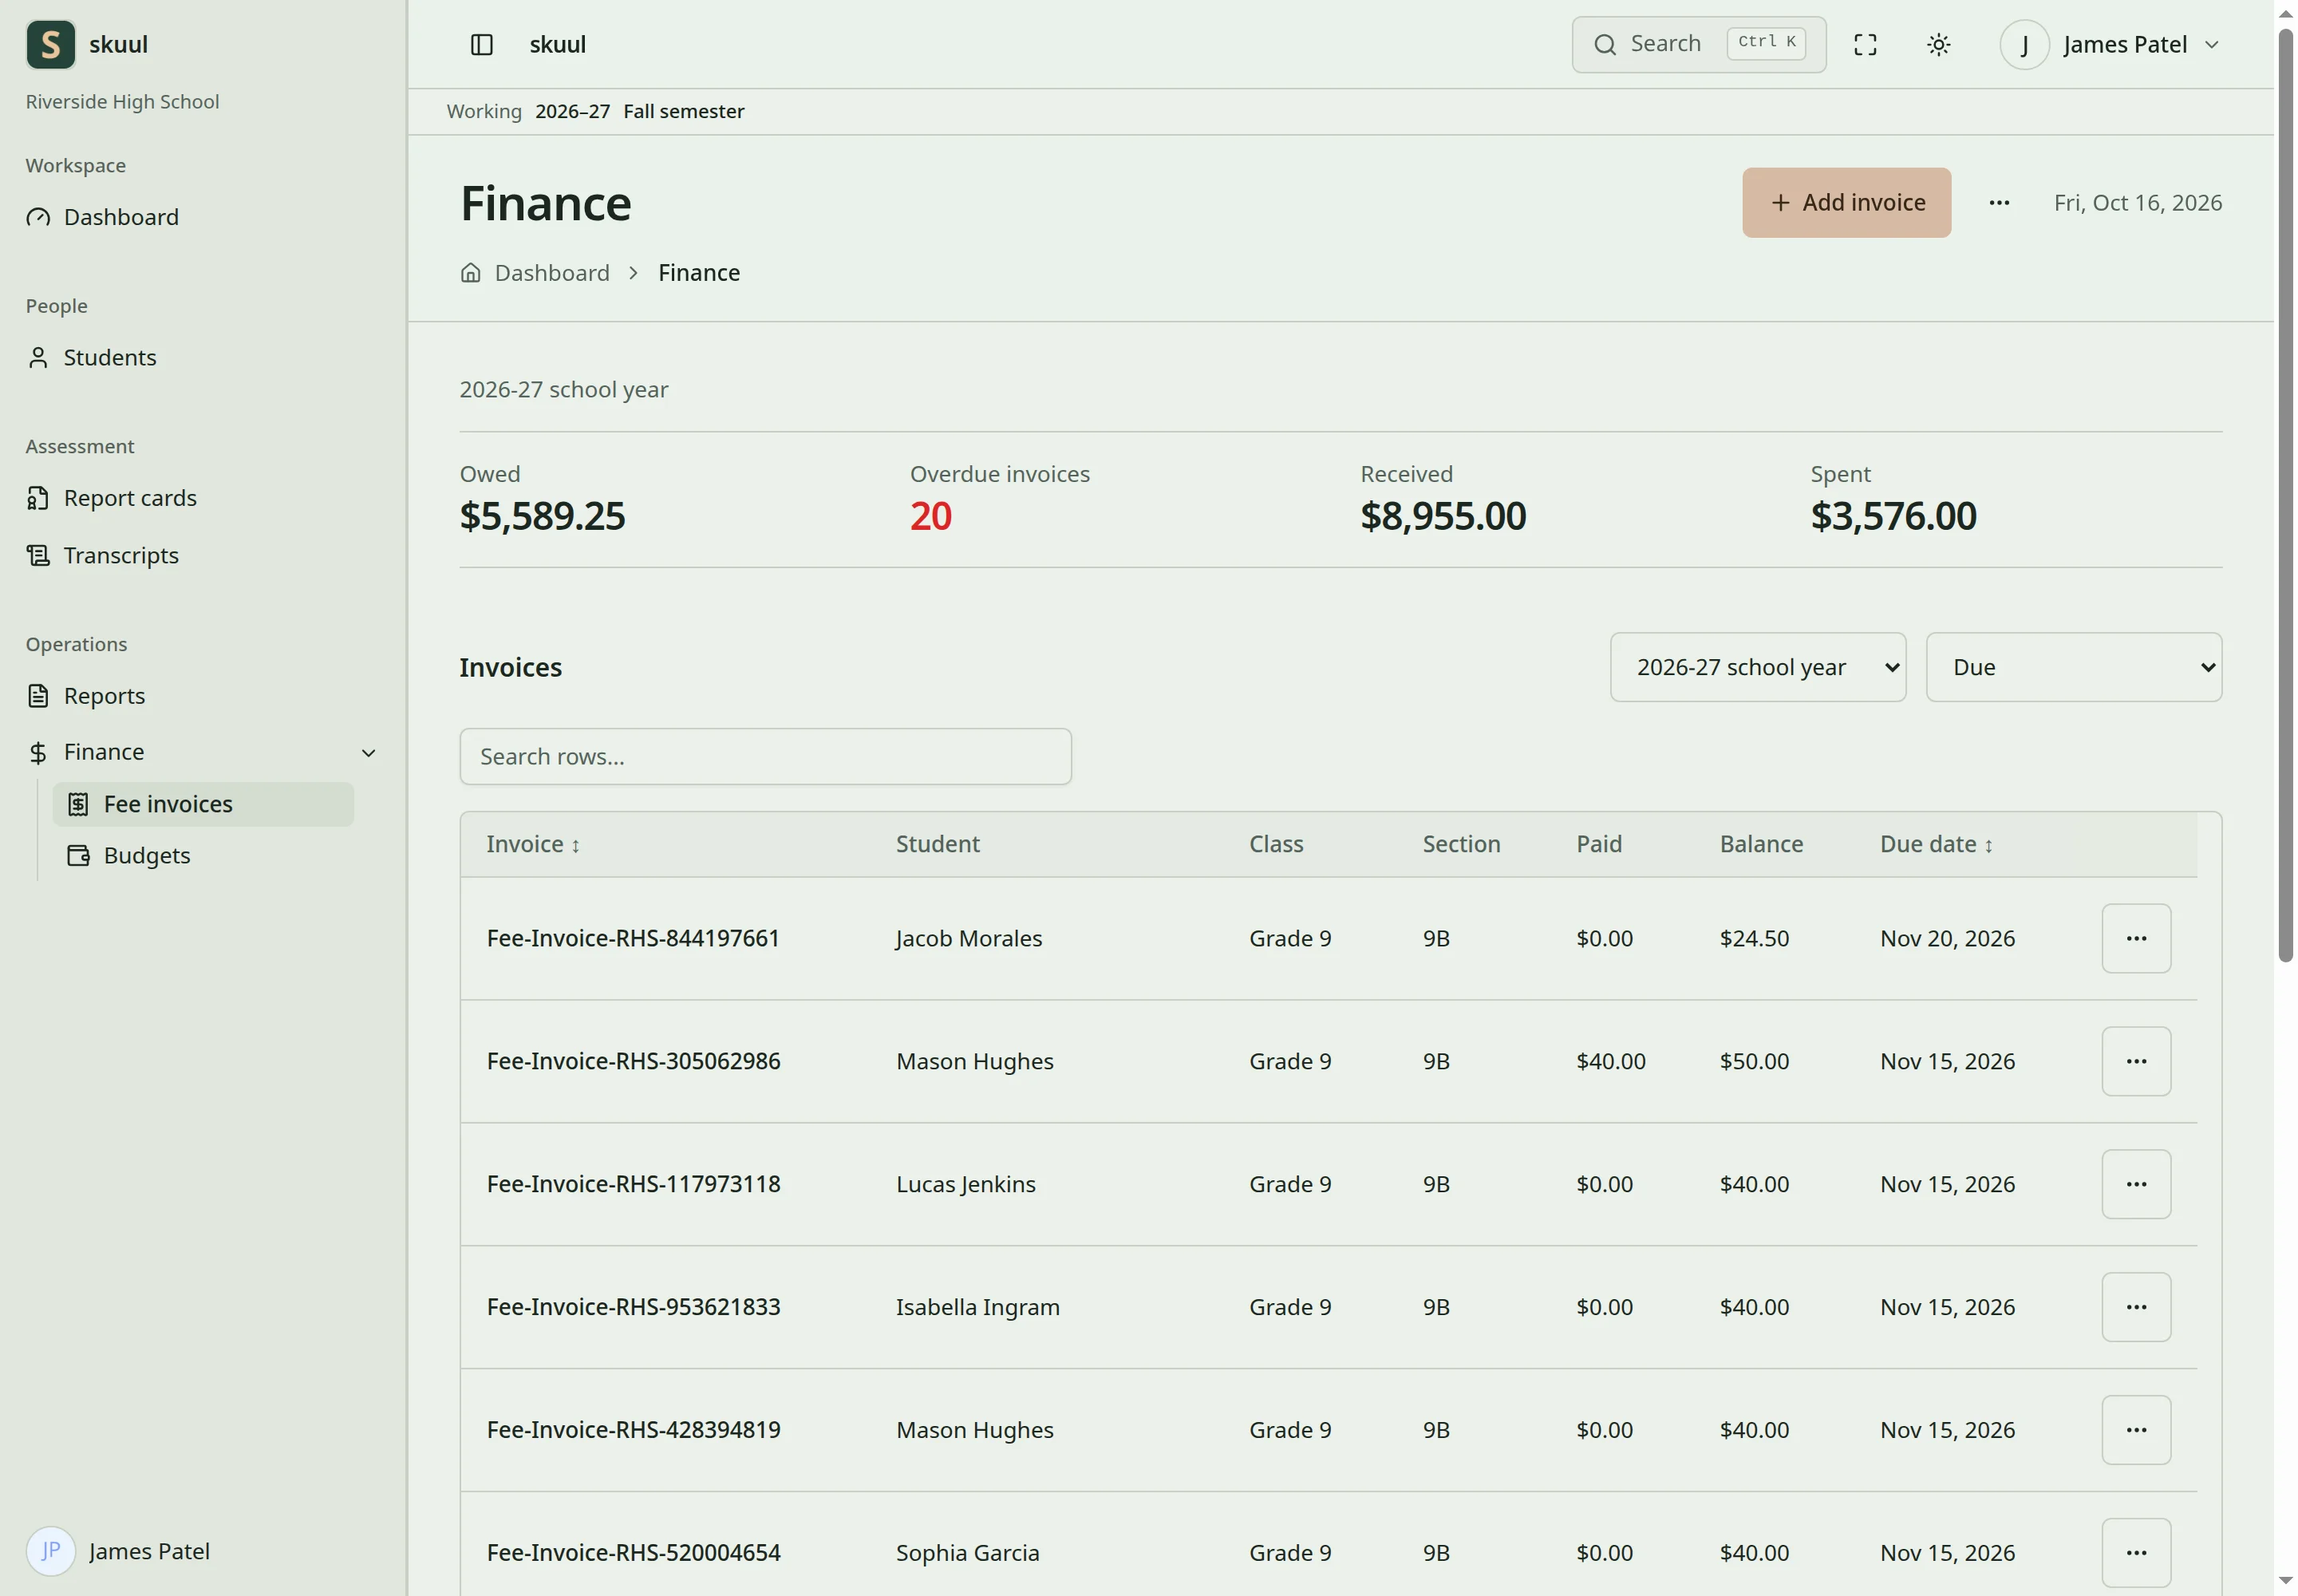Screen dimensions: 2298x1596
Task: Collapse the Finance sidebar group chevron
Action: click(368, 753)
